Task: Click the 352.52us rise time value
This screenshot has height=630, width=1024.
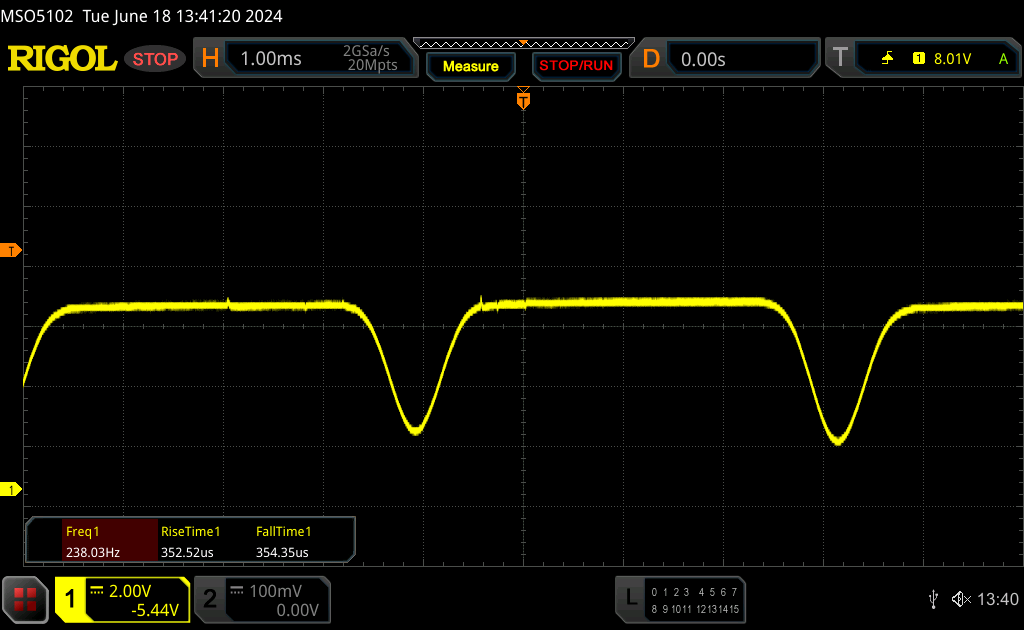Action: 187,552
